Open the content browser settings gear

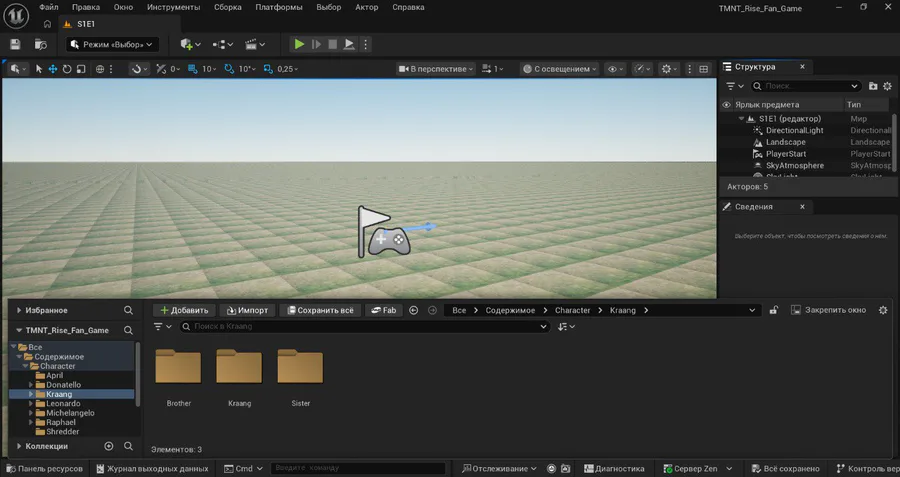pos(883,310)
